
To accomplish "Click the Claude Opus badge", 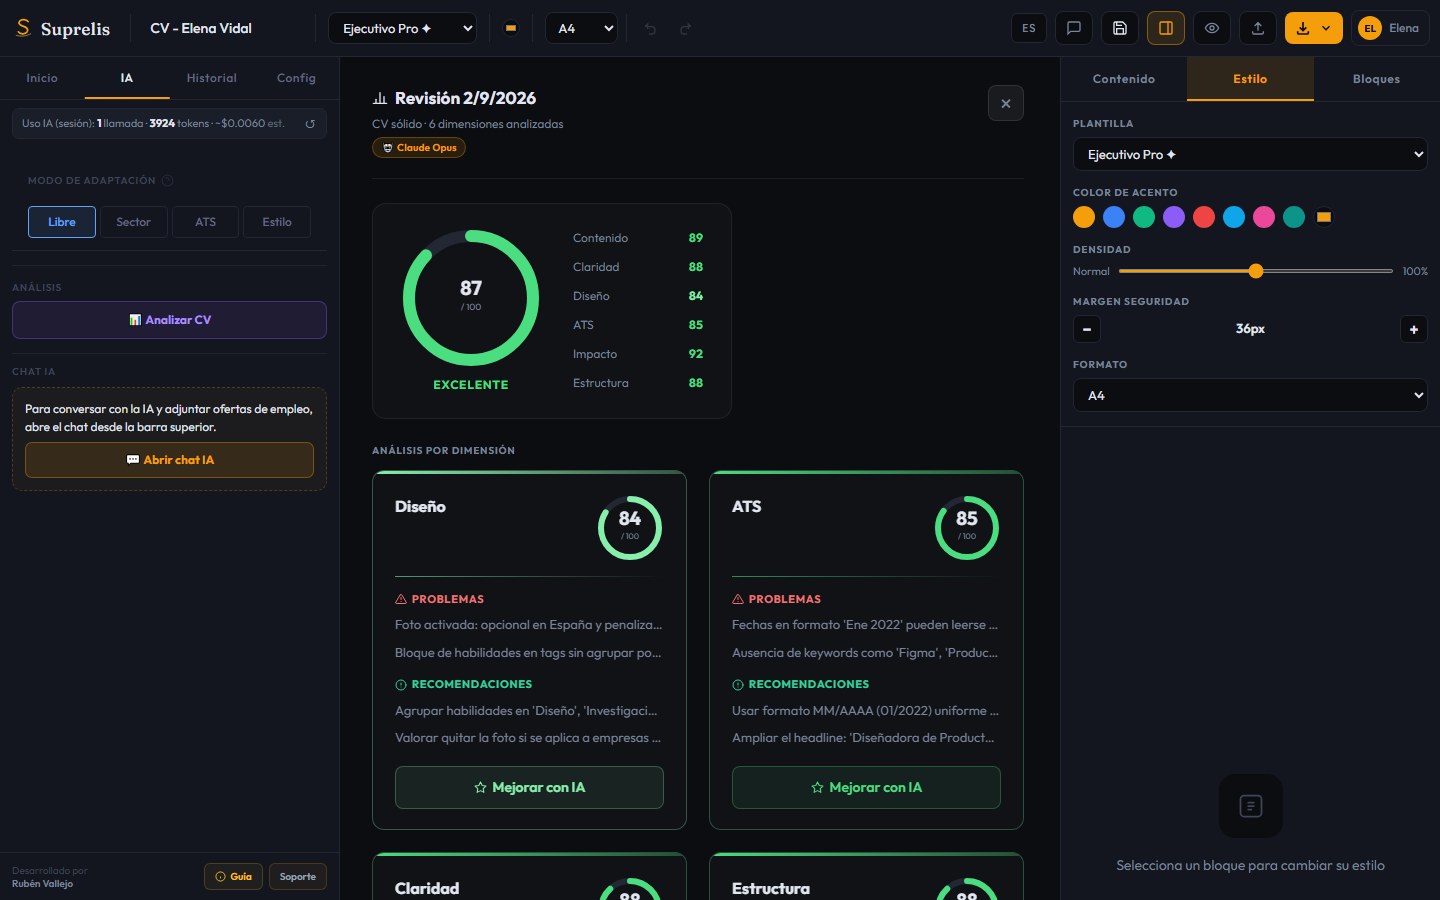I will [x=419, y=148].
